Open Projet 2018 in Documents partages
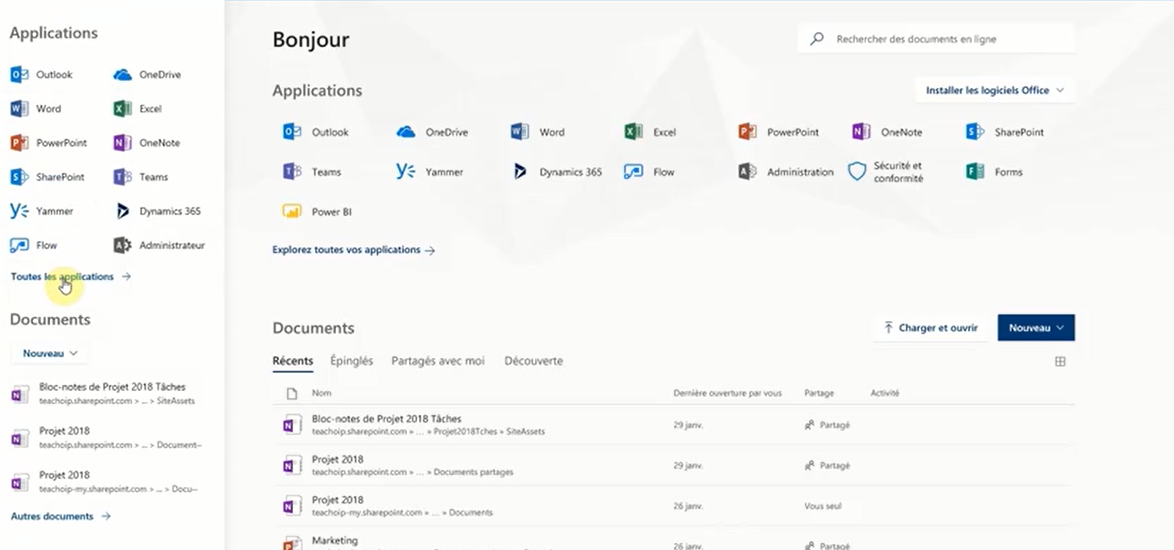 tap(674, 465)
